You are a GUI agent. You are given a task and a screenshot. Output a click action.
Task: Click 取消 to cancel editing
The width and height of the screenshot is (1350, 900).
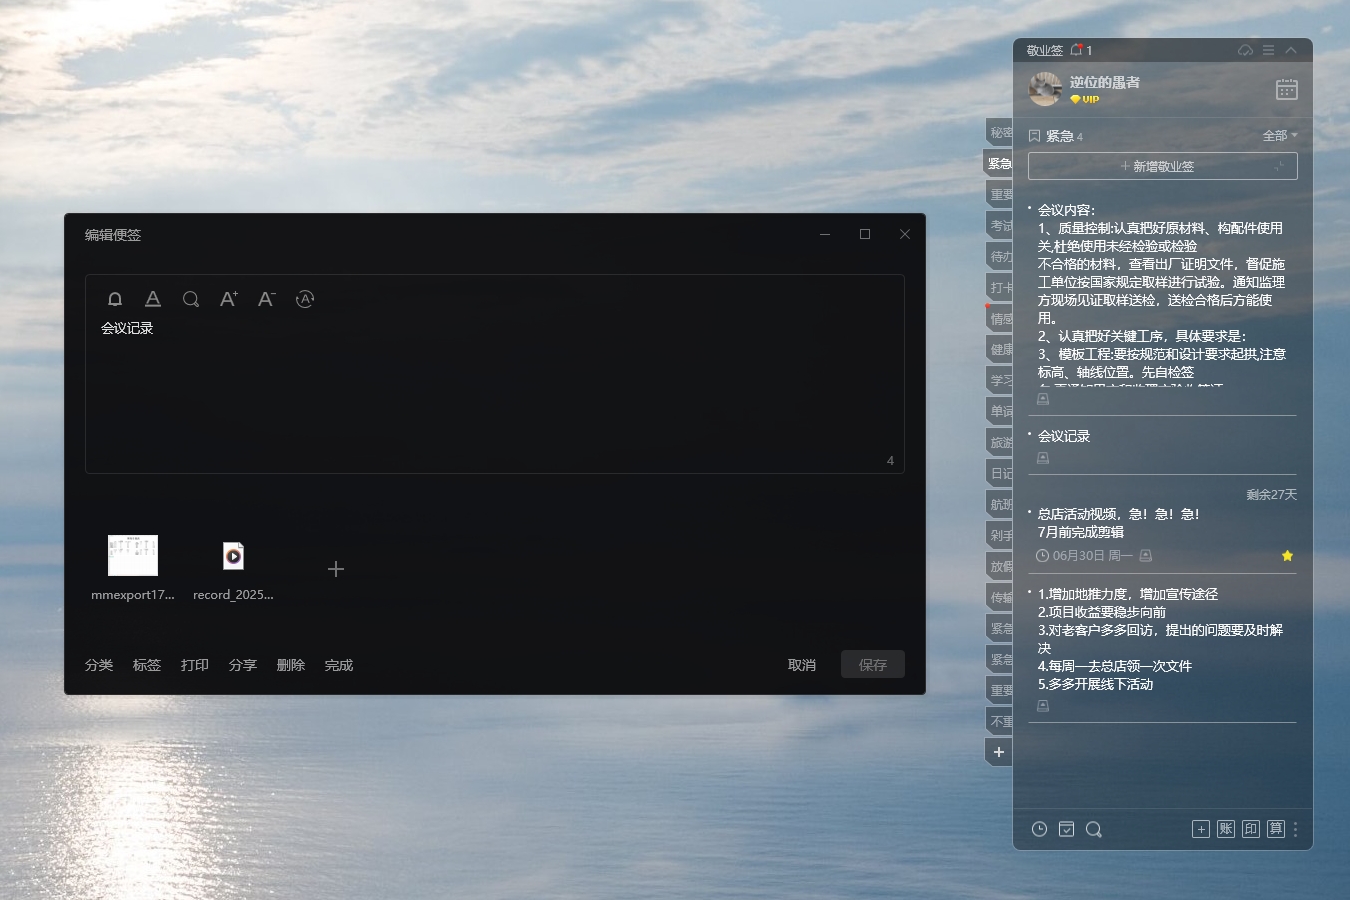[x=802, y=665]
